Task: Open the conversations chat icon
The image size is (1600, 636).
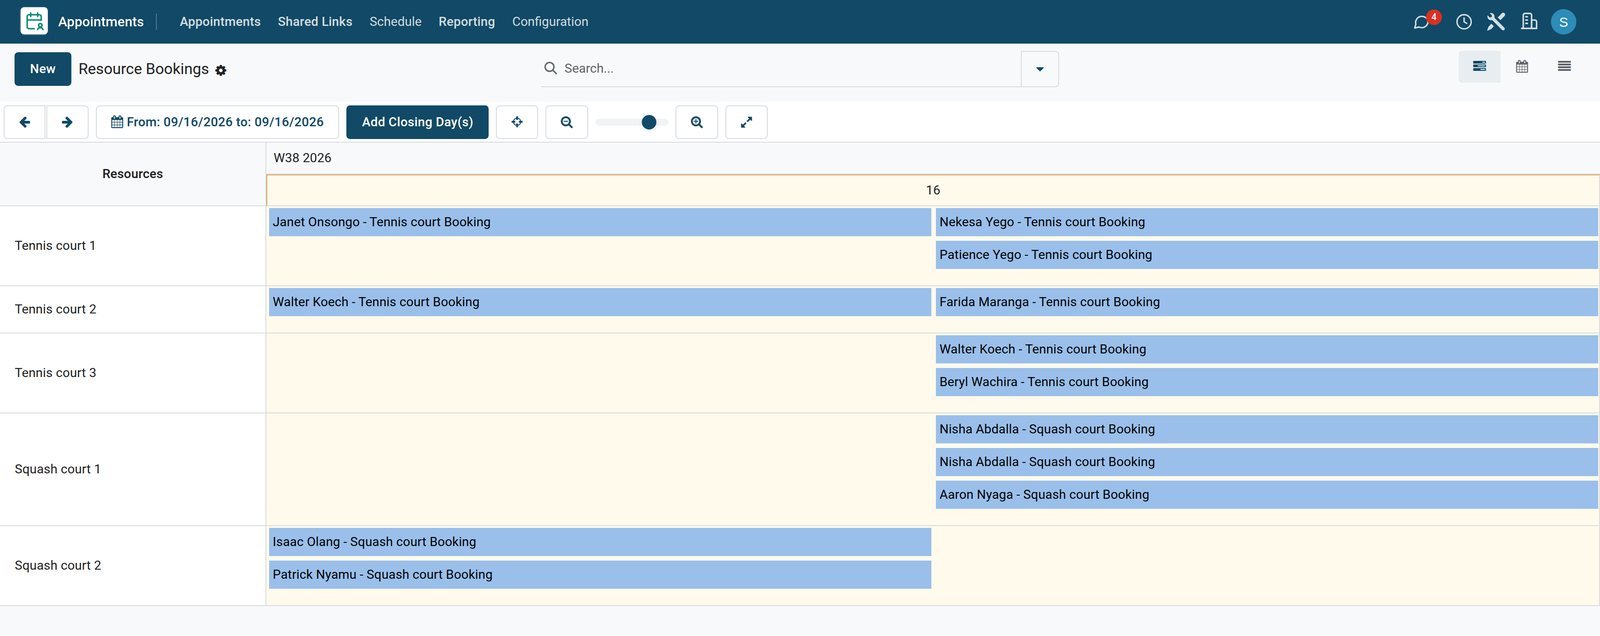Action: point(1421,22)
